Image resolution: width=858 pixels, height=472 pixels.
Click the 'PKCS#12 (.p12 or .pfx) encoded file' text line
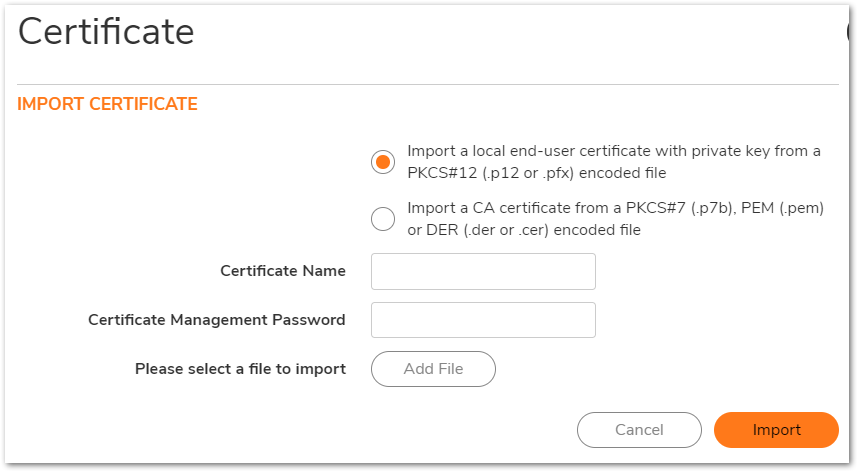tap(536, 173)
